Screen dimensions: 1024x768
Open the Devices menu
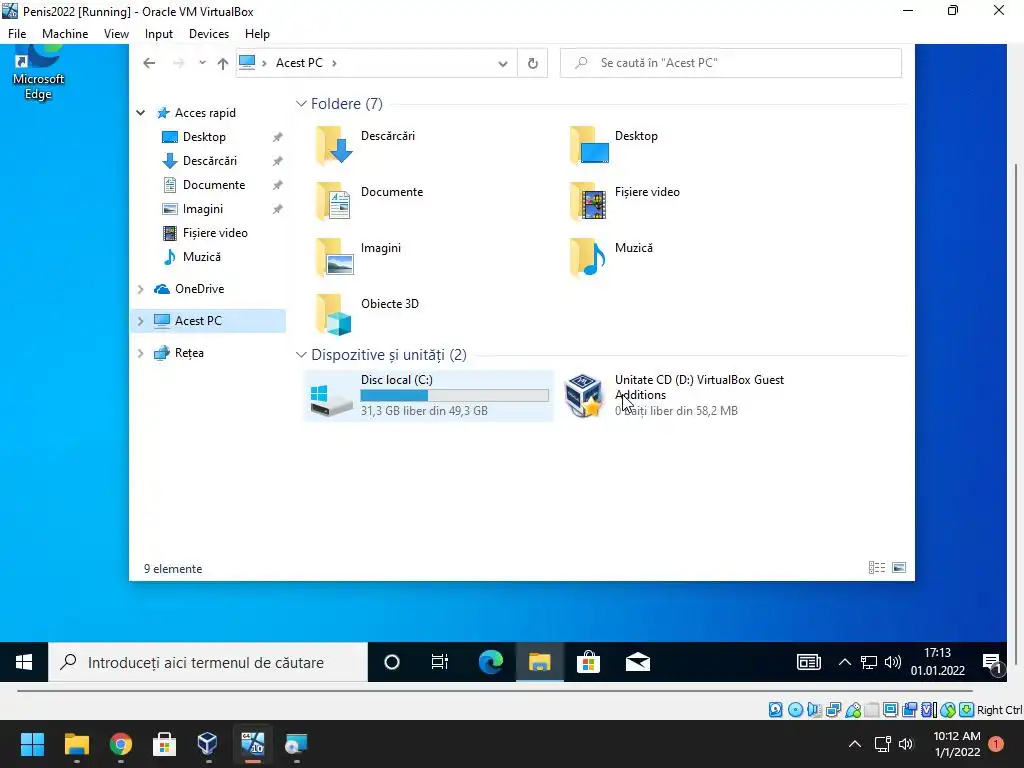209,34
